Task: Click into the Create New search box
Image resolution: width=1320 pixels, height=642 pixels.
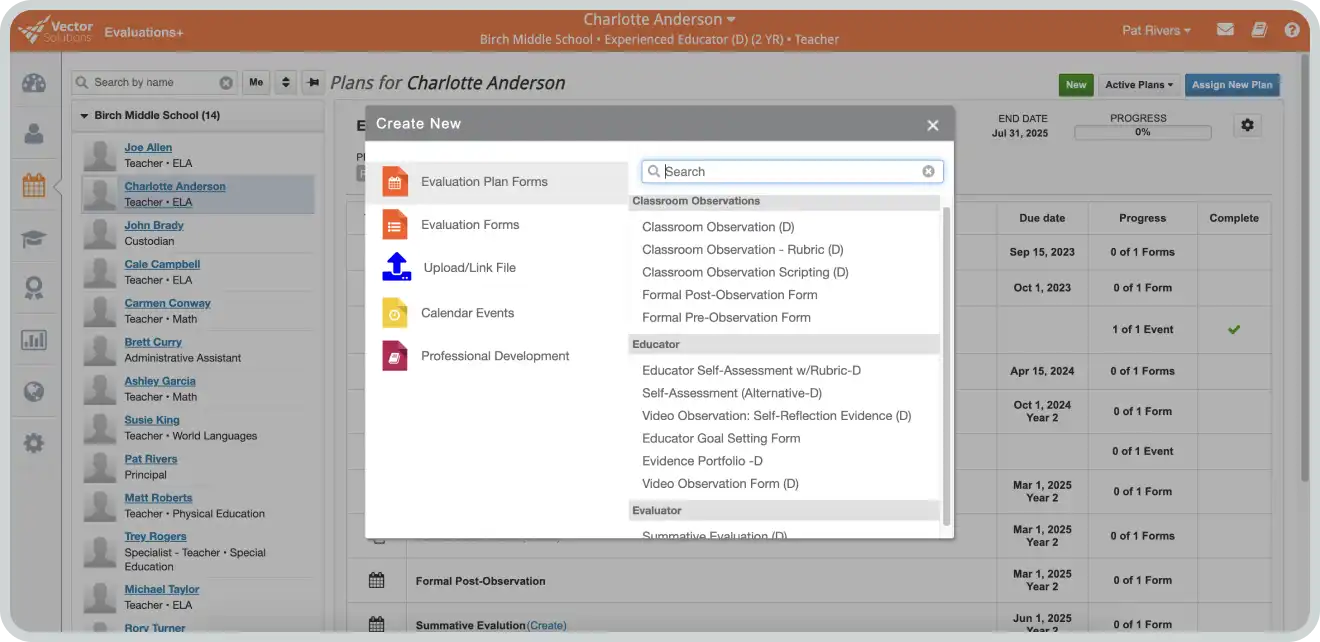Action: pos(790,172)
